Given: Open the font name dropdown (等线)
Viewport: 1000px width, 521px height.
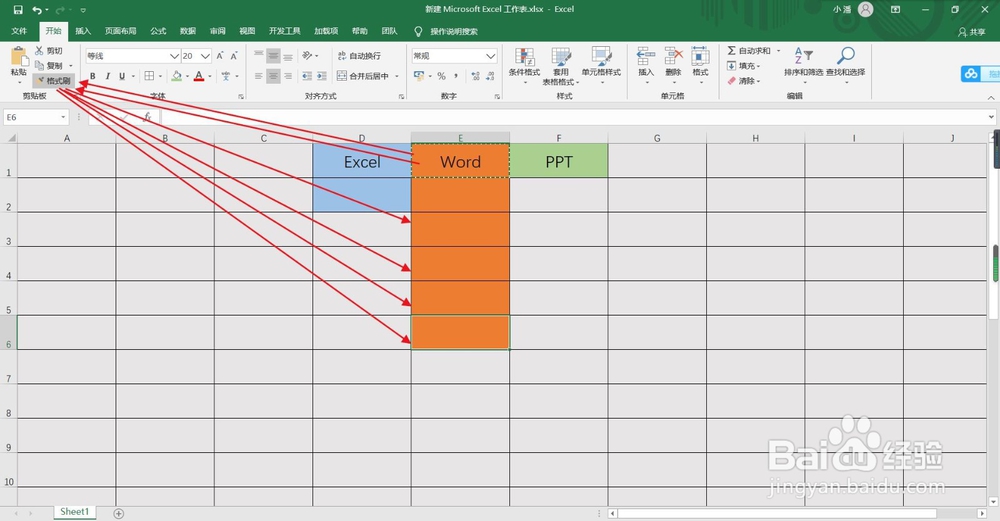Looking at the screenshot, I should coord(174,56).
